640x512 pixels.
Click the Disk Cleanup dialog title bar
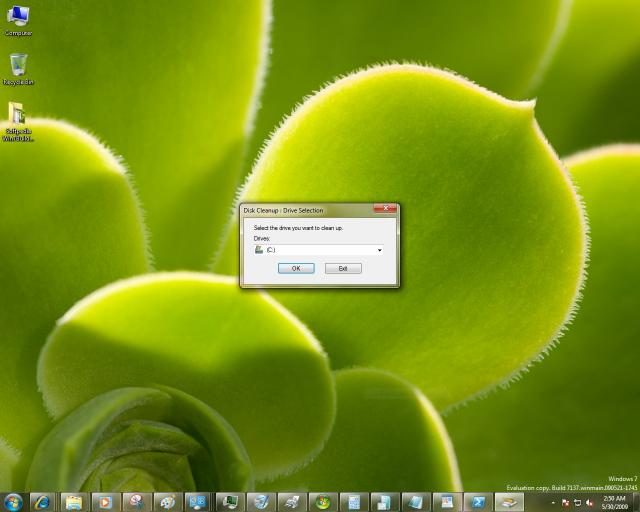(x=300, y=210)
